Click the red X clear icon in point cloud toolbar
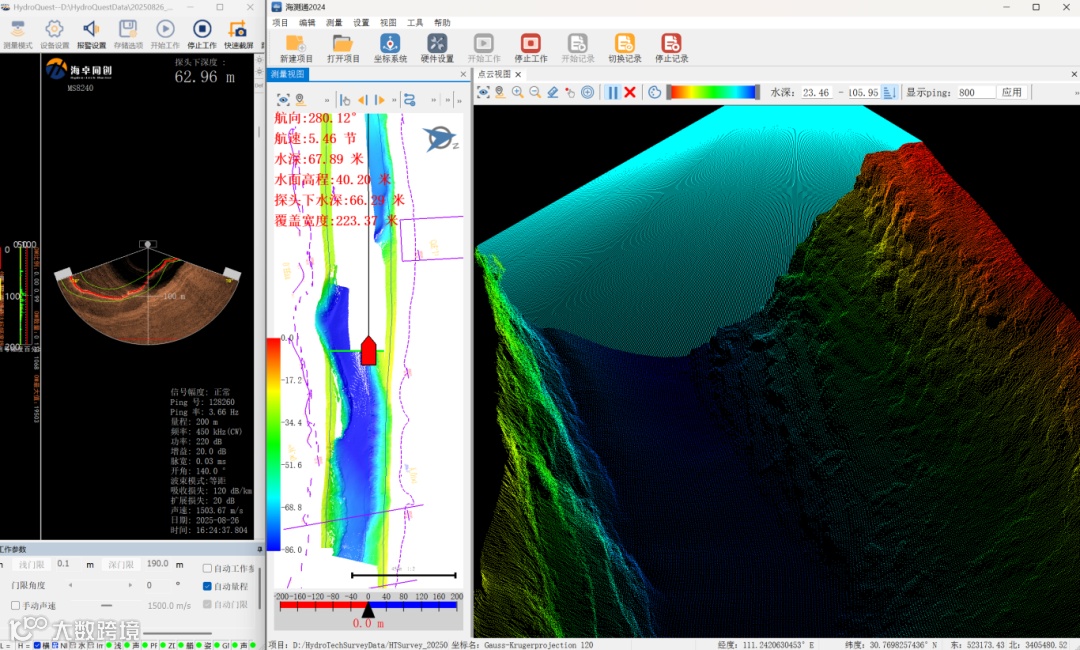This screenshot has height=650, width=1080. click(x=630, y=92)
